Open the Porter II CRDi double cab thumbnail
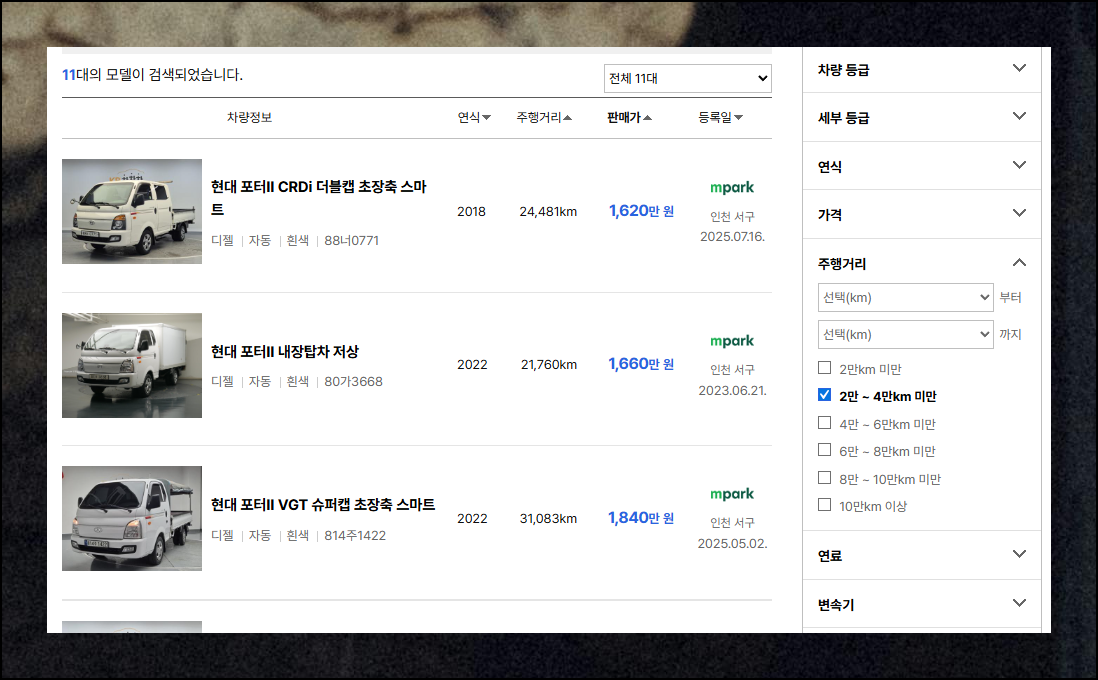Image resolution: width=1098 pixels, height=680 pixels. [x=132, y=211]
